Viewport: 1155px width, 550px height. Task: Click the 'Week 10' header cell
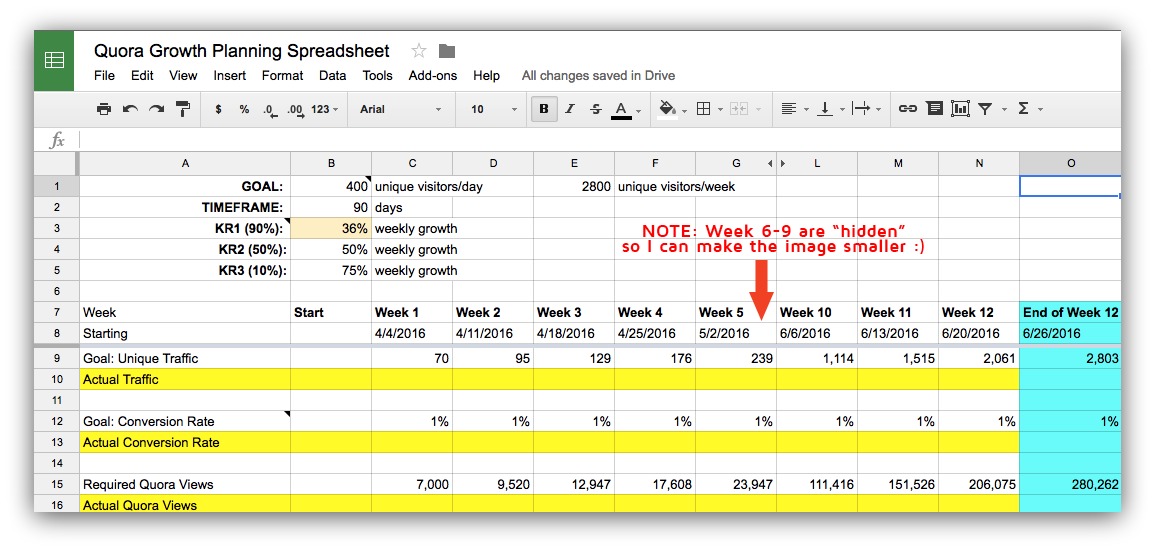817,312
